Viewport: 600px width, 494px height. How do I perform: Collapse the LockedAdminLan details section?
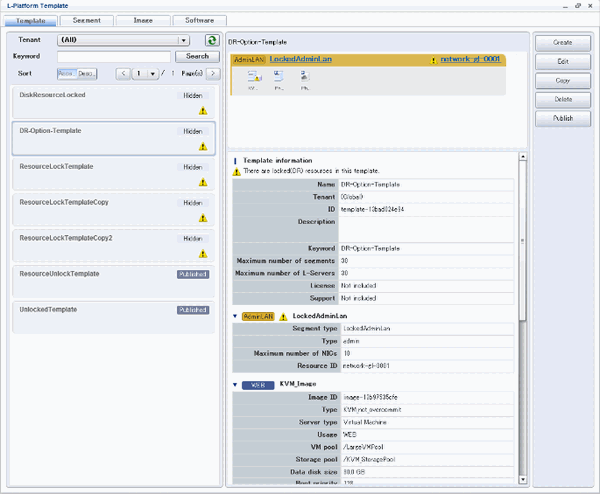[x=234, y=316]
